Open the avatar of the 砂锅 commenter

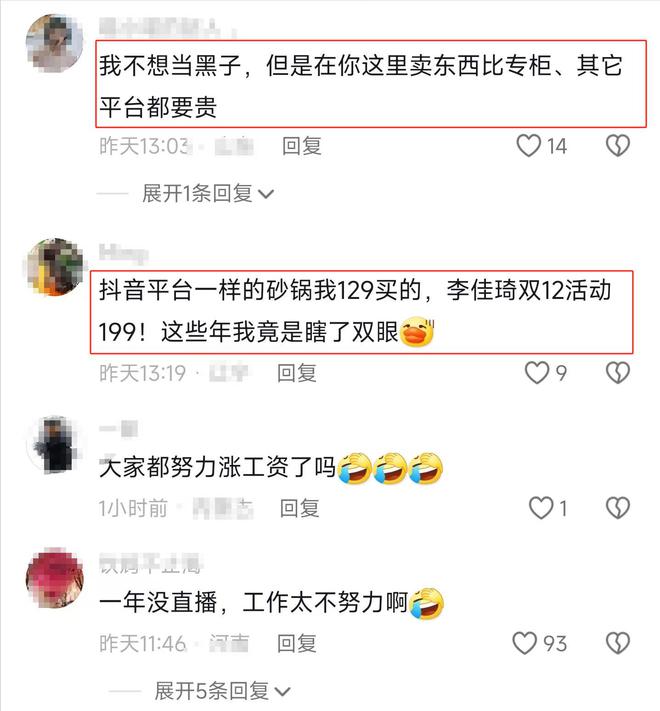55,268
